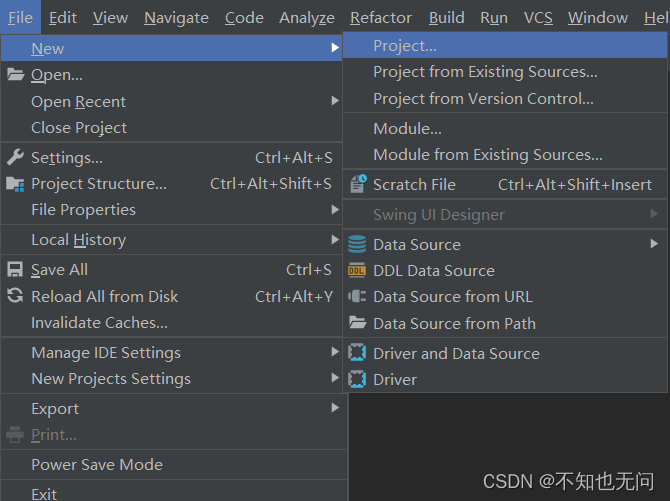Click the Scratch File icon
670x501 pixels.
(x=357, y=184)
